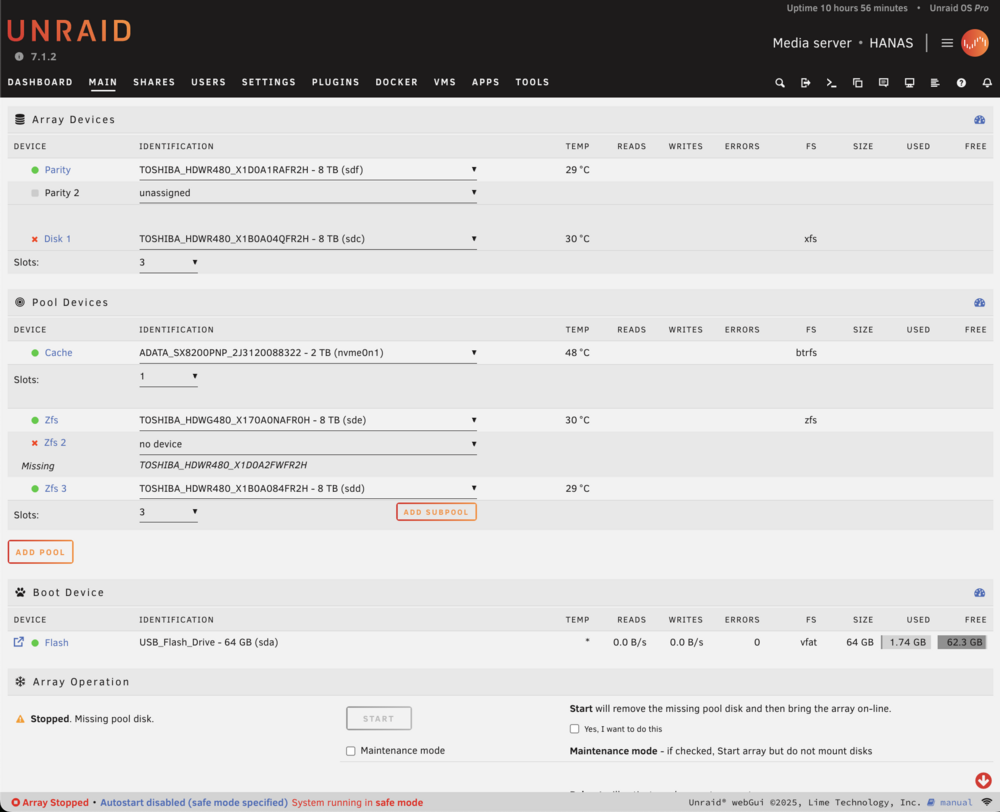
Task: Open the feedback icon in toolbar
Action: [883, 83]
